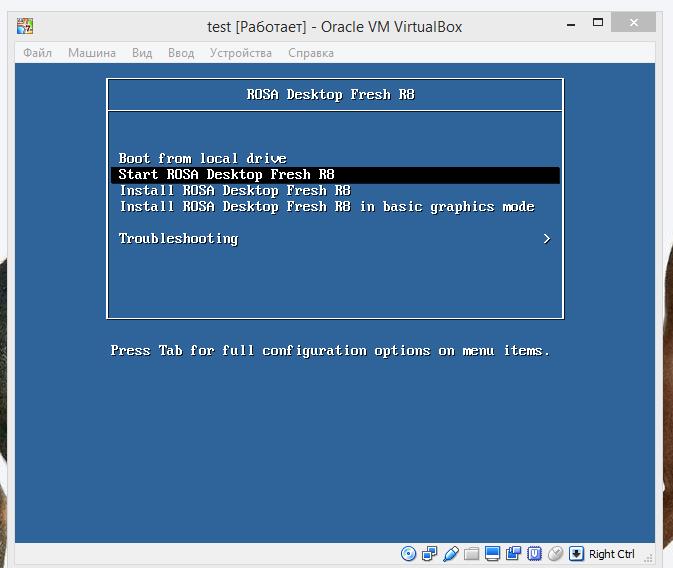Select Boot from local drive
This screenshot has width=673, height=568.
point(203,158)
